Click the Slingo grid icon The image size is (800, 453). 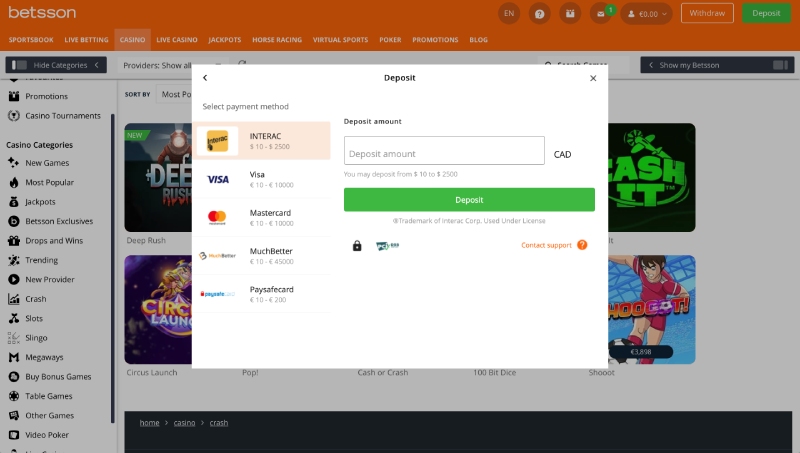(14, 337)
